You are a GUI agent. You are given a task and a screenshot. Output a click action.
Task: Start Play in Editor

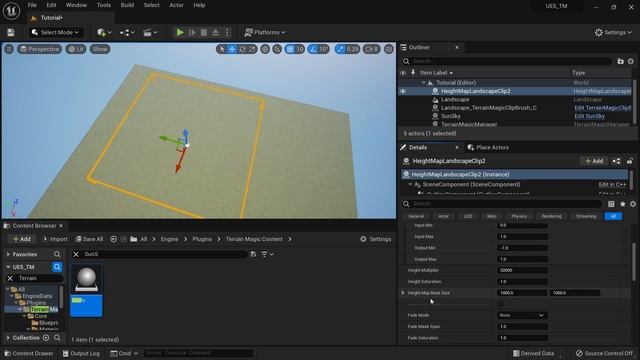click(180, 32)
